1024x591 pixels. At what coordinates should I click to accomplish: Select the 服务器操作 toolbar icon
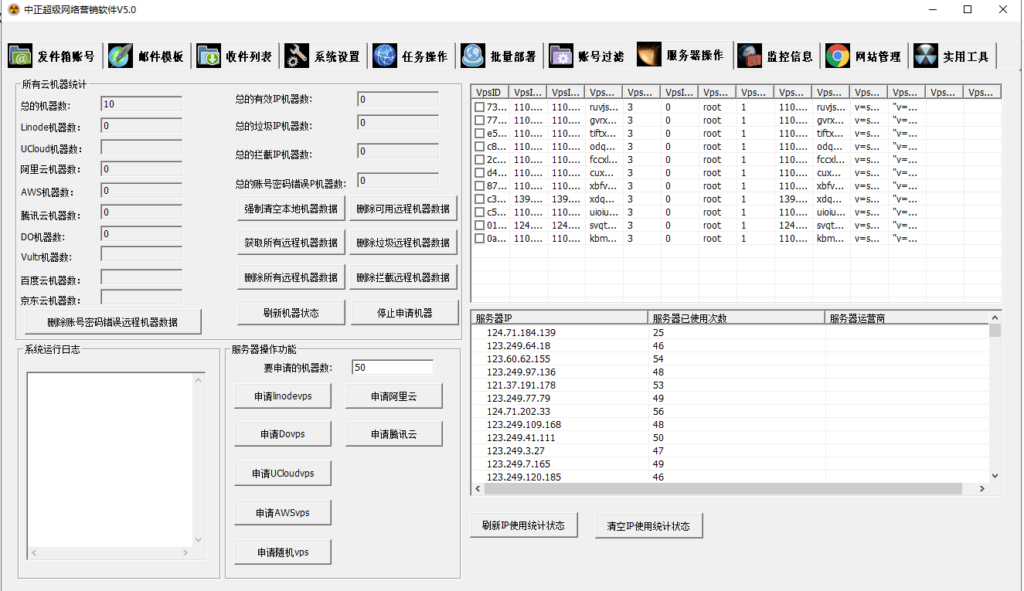649,55
